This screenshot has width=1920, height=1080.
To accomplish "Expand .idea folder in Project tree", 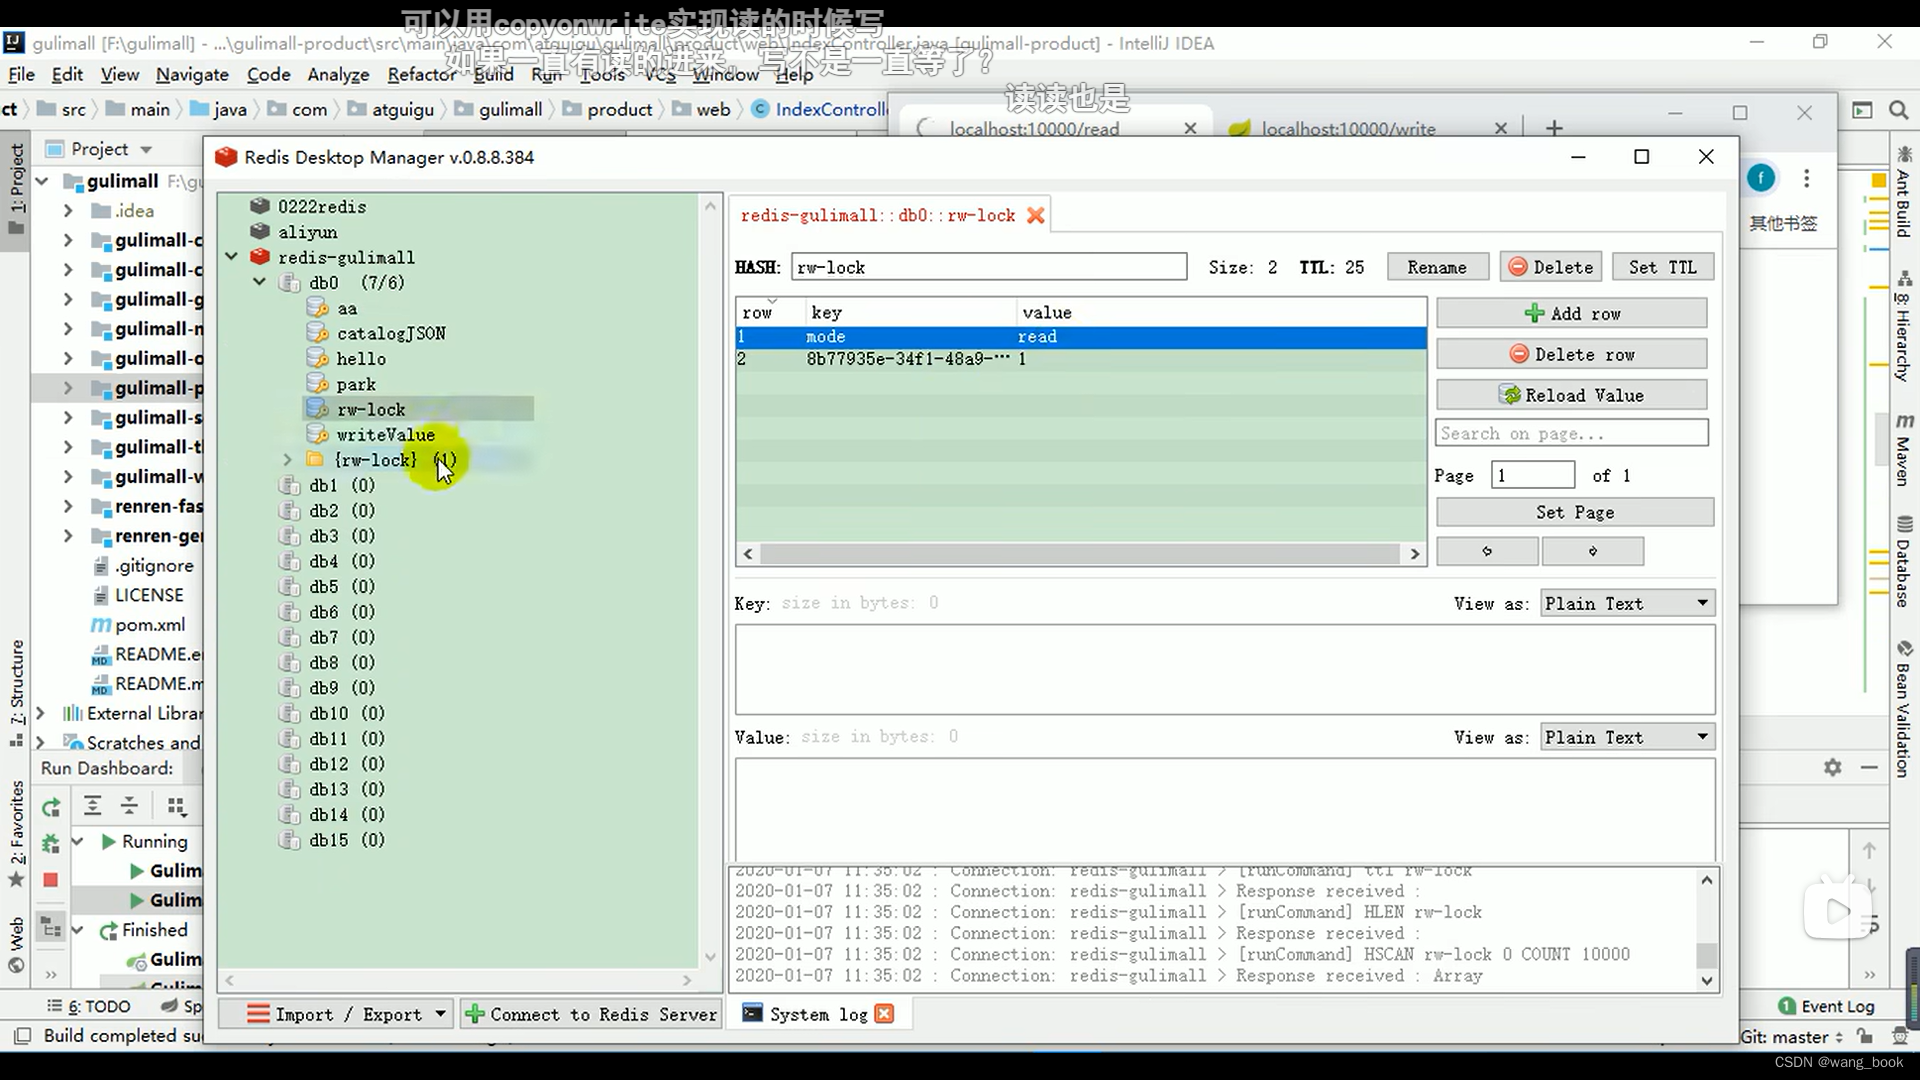I will click(x=67, y=211).
